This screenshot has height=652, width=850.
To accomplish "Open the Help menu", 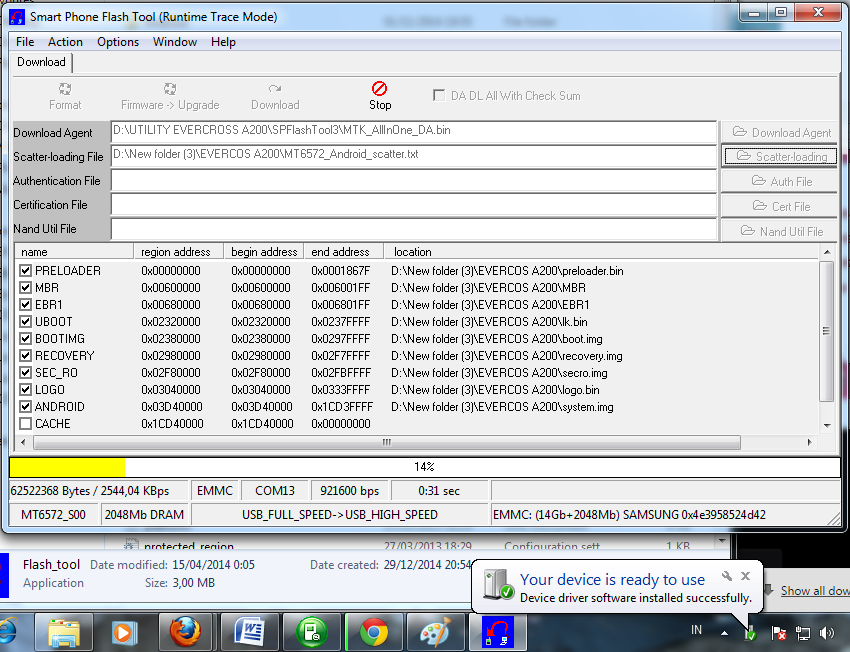I will (223, 42).
